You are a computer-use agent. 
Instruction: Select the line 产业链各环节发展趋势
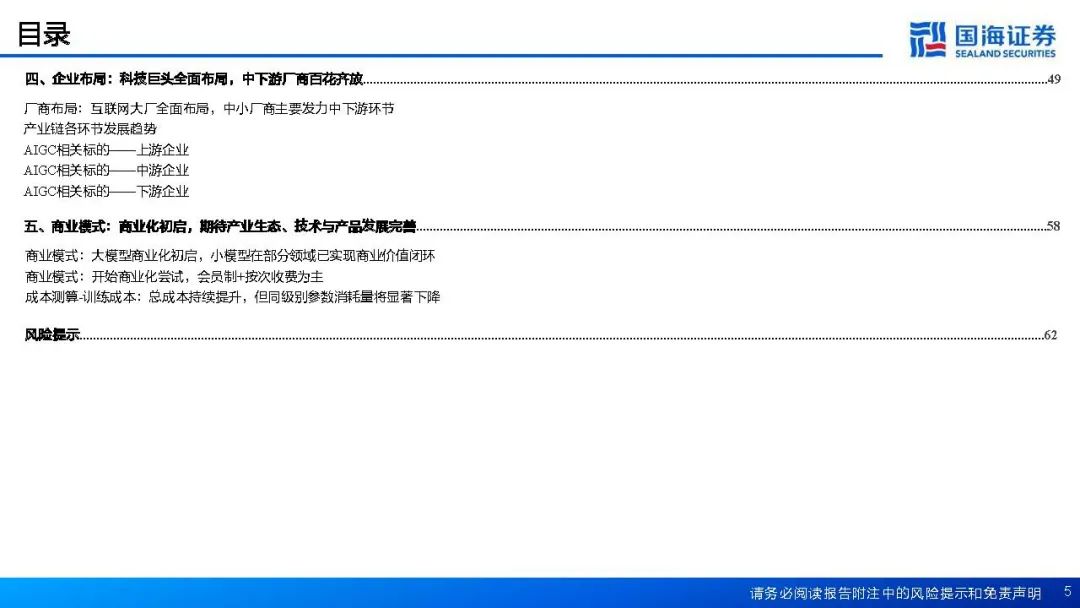[x=90, y=129]
